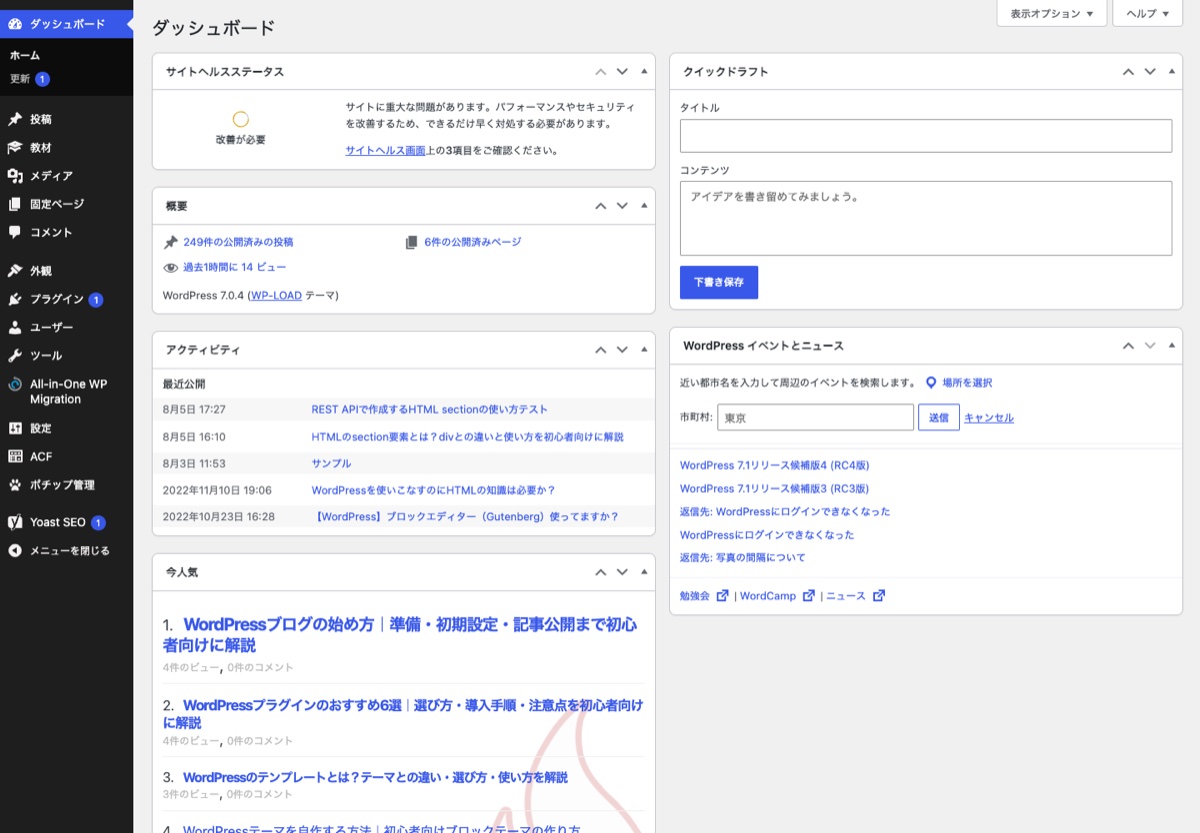Screen dimensions: 1200x833
Task: Move アクティビティ widget up with arrow
Action: (x=600, y=350)
